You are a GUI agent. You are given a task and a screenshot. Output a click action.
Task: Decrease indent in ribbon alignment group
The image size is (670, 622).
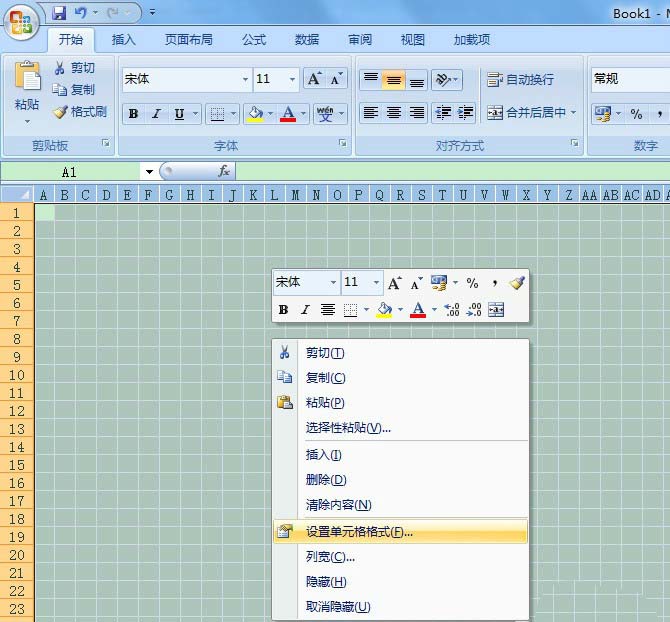pyautogui.click(x=443, y=113)
